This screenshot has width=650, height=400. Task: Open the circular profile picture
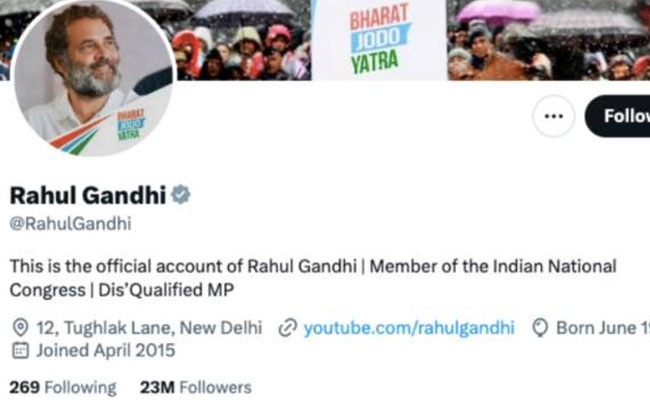click(x=93, y=78)
